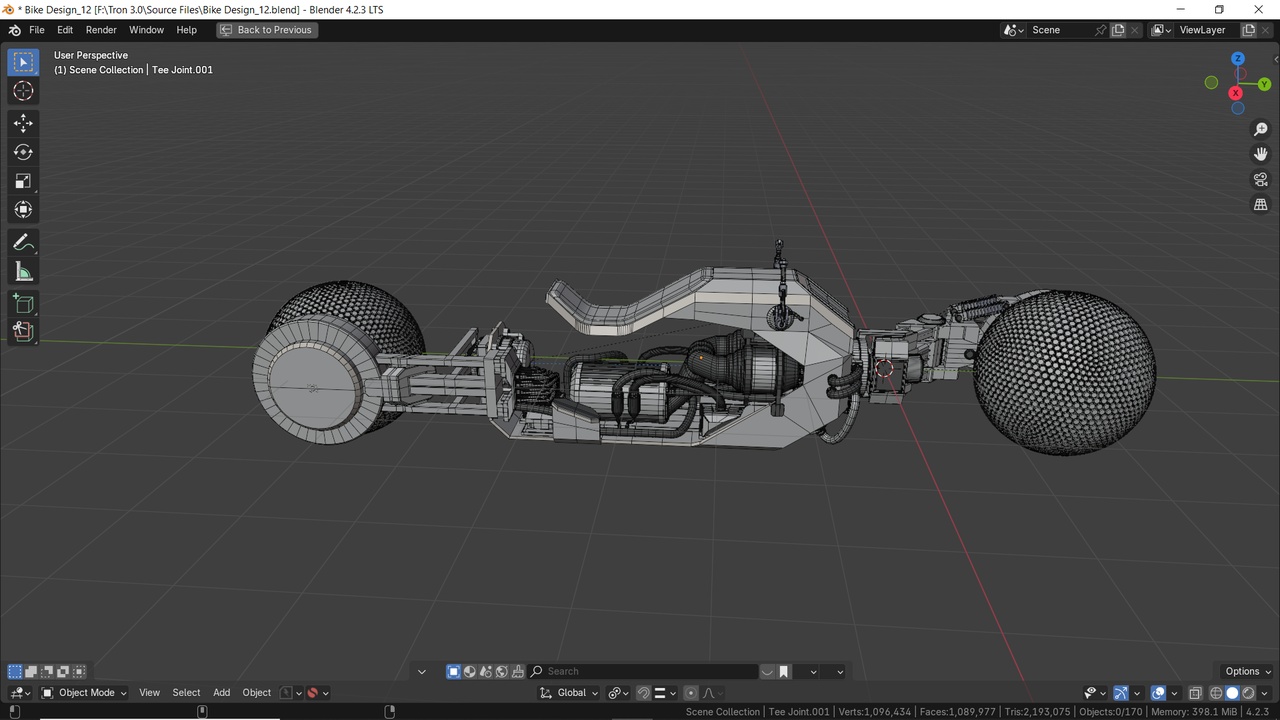This screenshot has height=720, width=1280.
Task: Toggle bookmark filter beside search field
Action: coord(784,672)
